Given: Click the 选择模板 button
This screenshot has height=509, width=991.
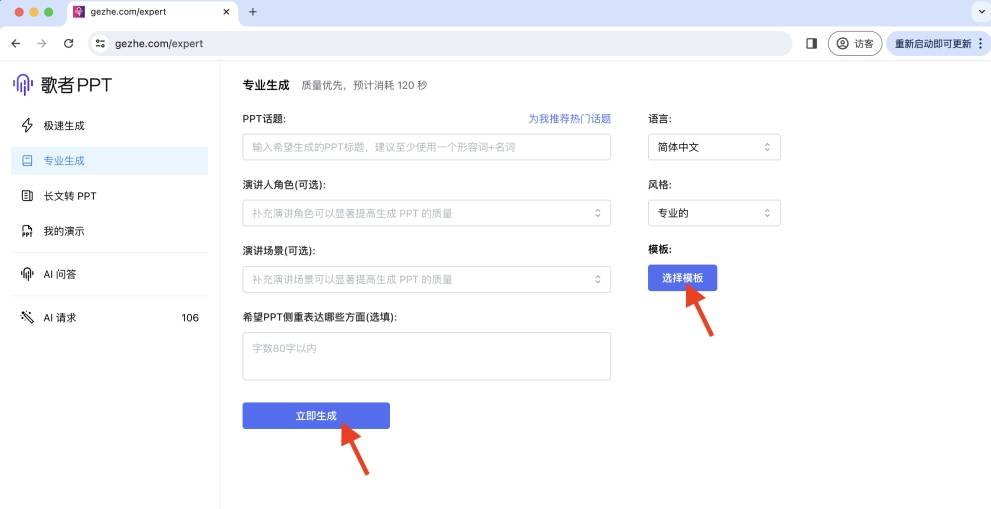Looking at the screenshot, I should 683,278.
